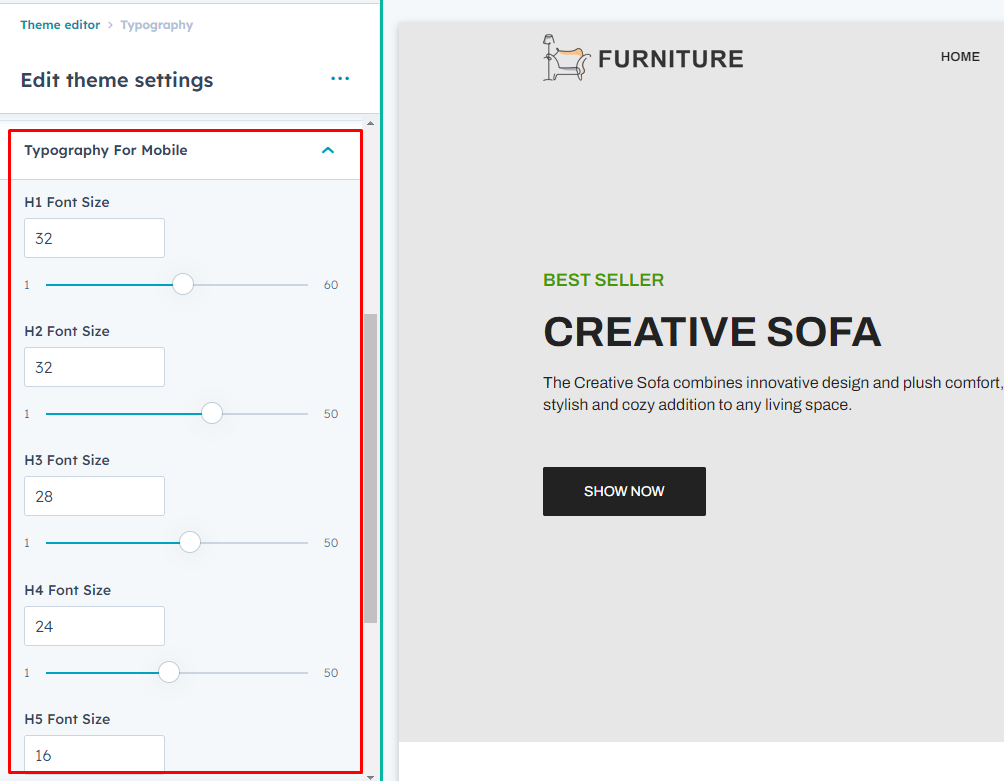Click the H4 Font Size slider handle
The height and width of the screenshot is (781, 1004).
point(169,672)
